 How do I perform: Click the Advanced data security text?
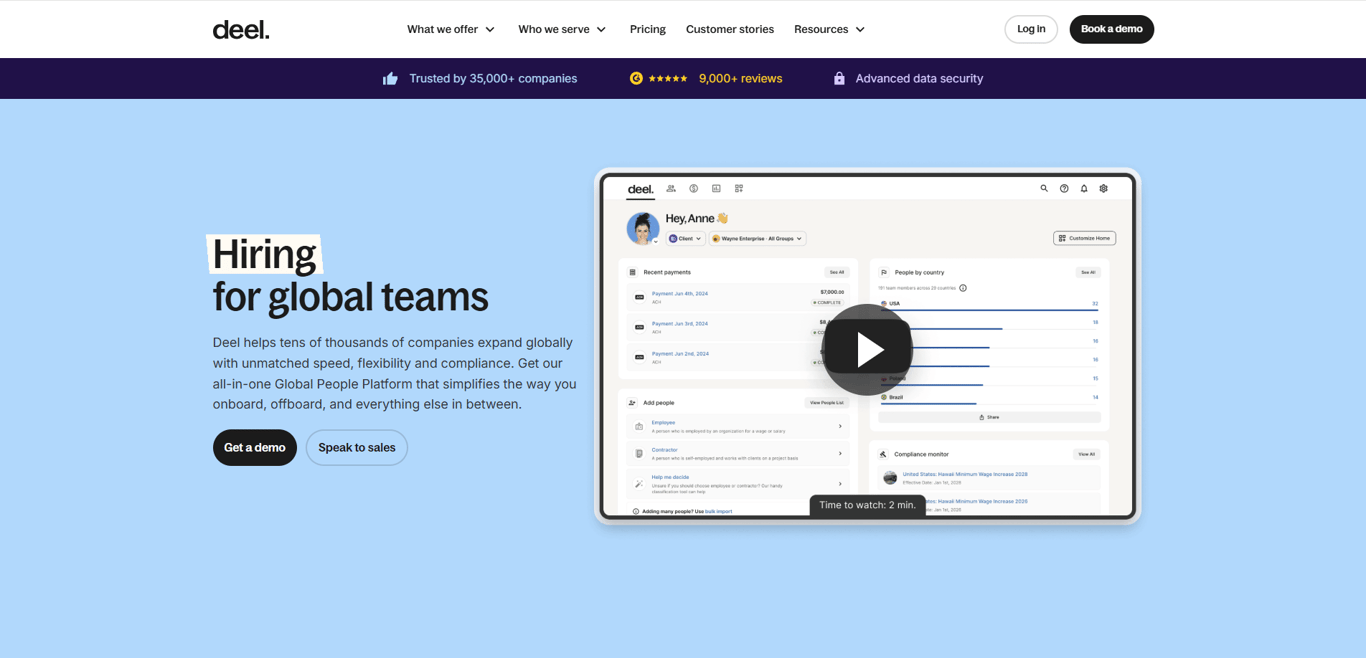tap(919, 78)
